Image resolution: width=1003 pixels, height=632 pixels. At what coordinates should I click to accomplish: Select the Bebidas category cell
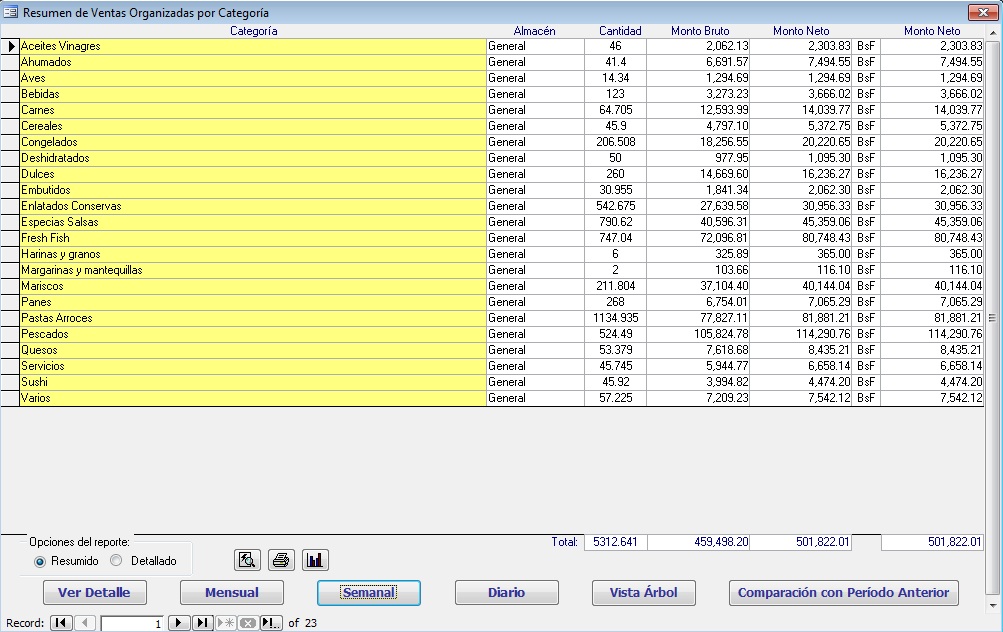(x=253, y=94)
